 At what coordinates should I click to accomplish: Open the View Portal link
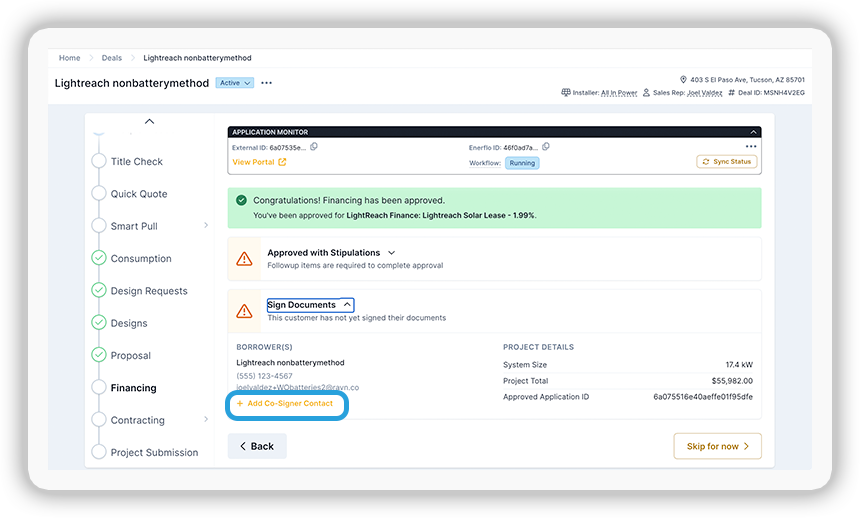click(x=259, y=162)
